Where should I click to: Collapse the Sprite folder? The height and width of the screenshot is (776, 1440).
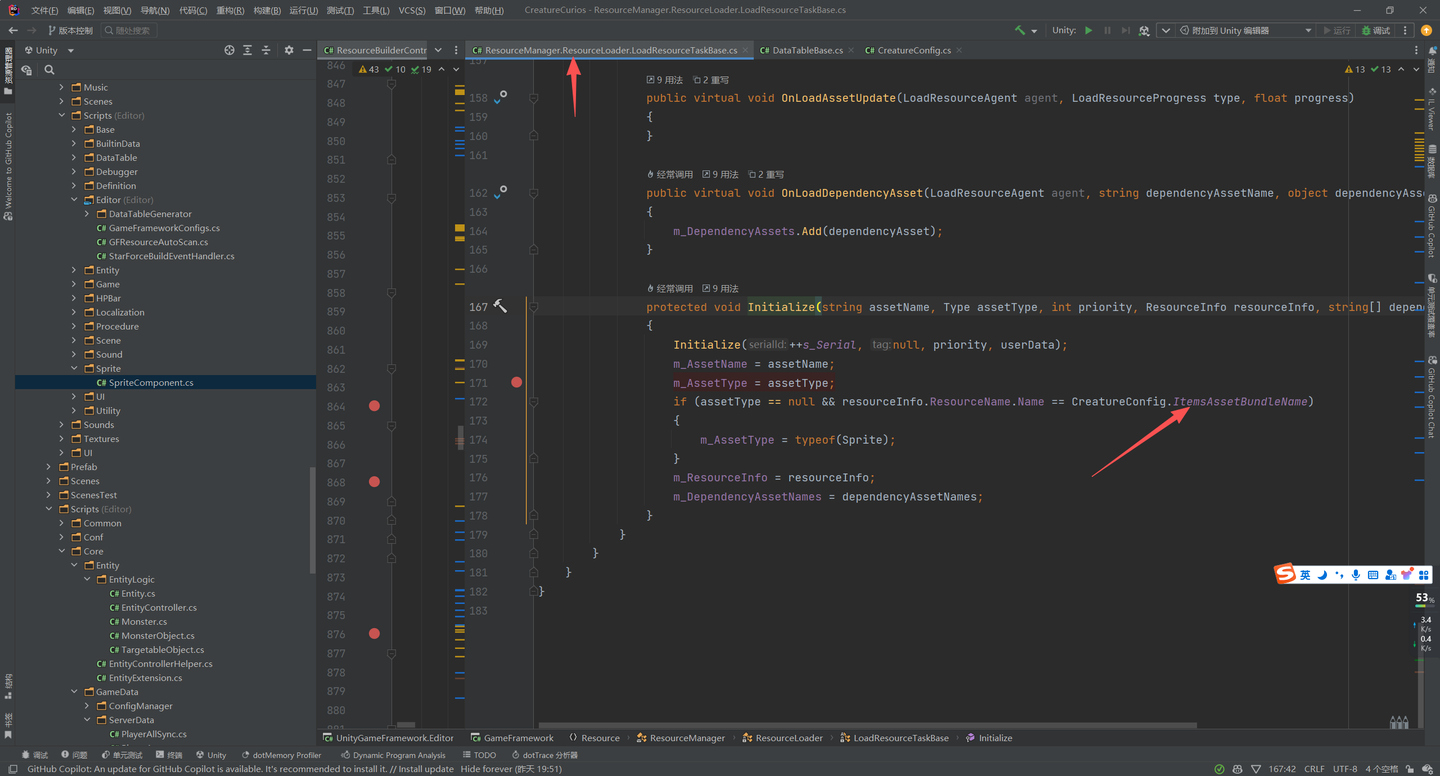click(74, 369)
